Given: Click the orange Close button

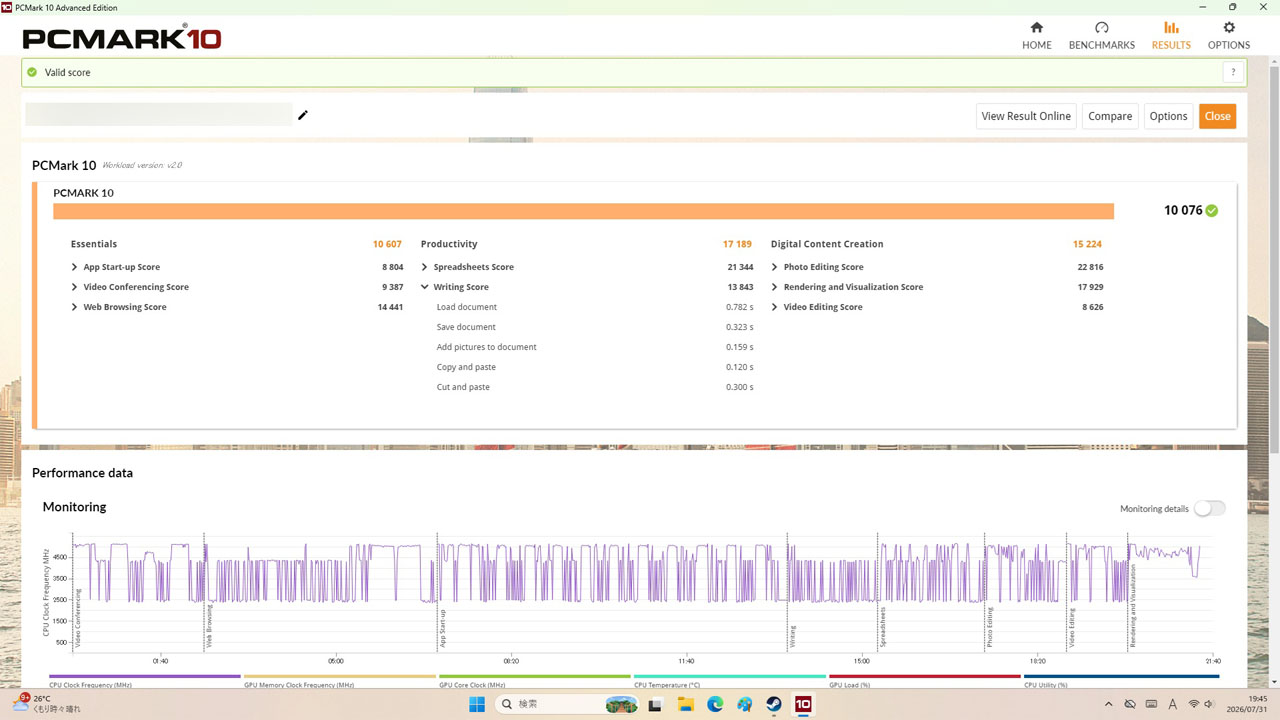Looking at the screenshot, I should click(1217, 116).
